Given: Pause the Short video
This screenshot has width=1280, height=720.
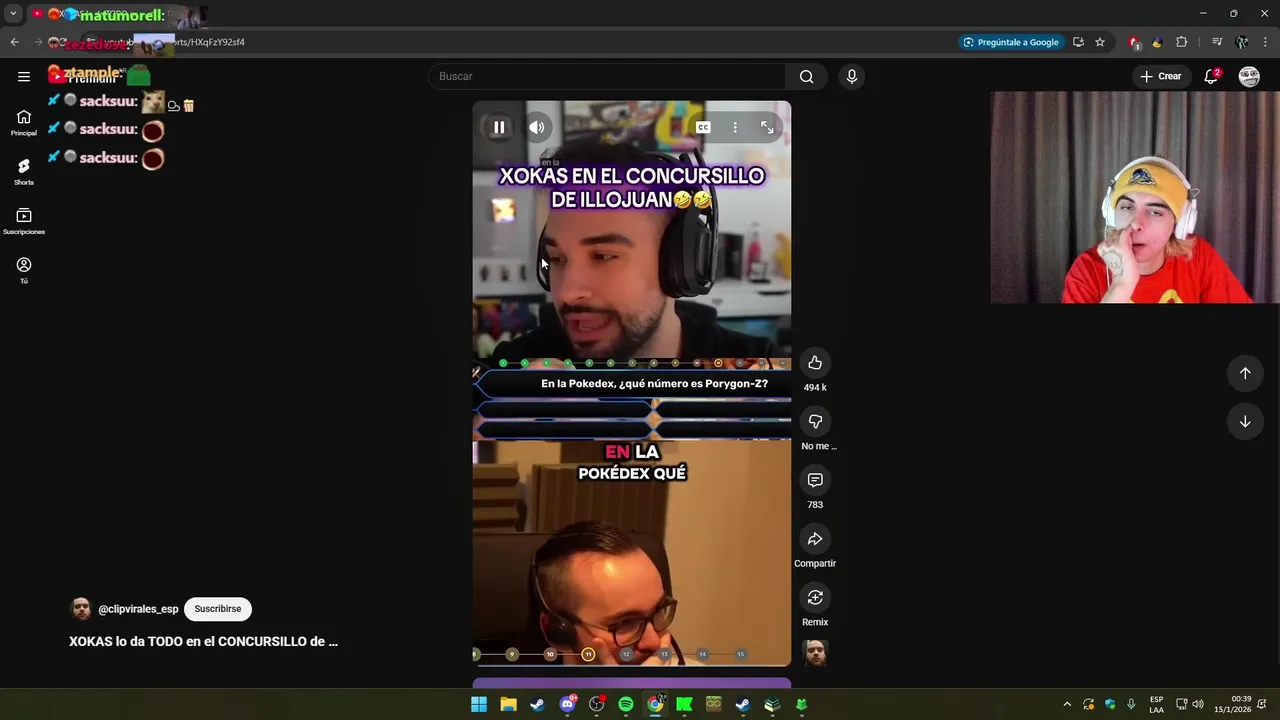Looking at the screenshot, I should coord(499,127).
